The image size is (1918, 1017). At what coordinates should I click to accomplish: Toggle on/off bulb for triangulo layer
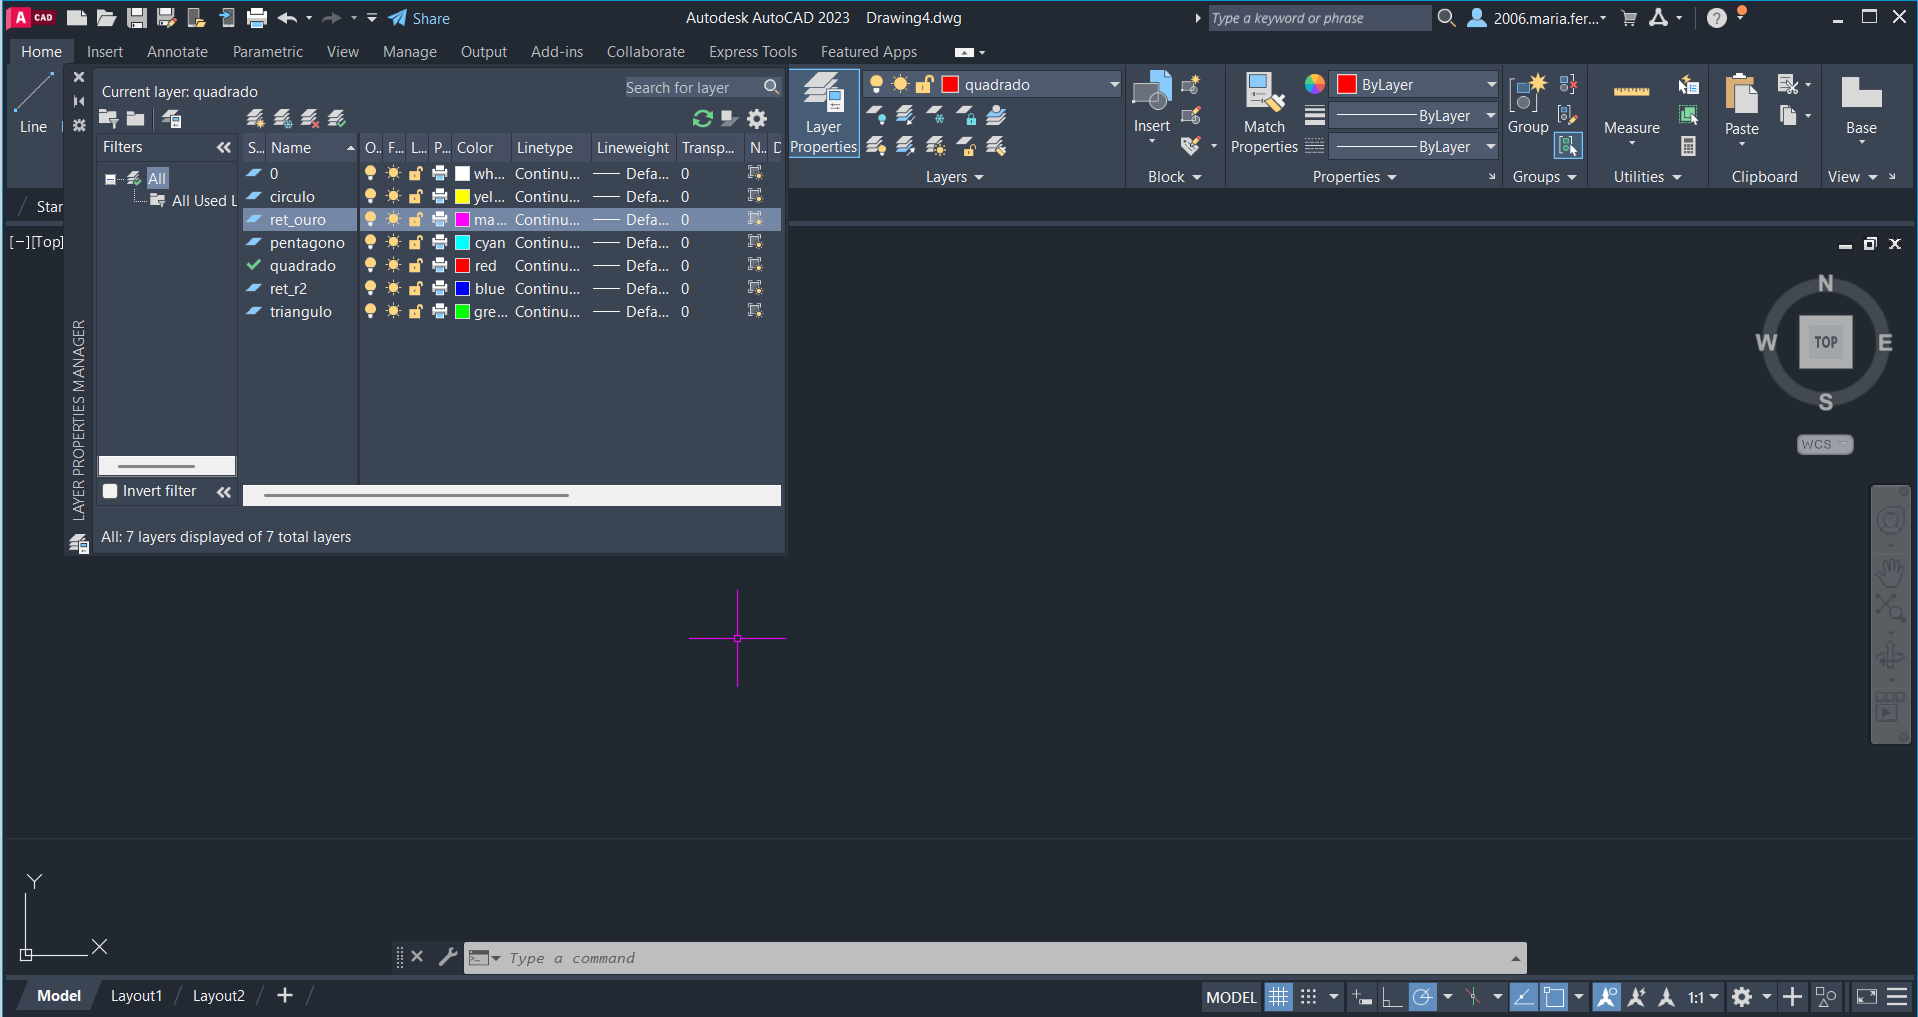[x=370, y=311]
